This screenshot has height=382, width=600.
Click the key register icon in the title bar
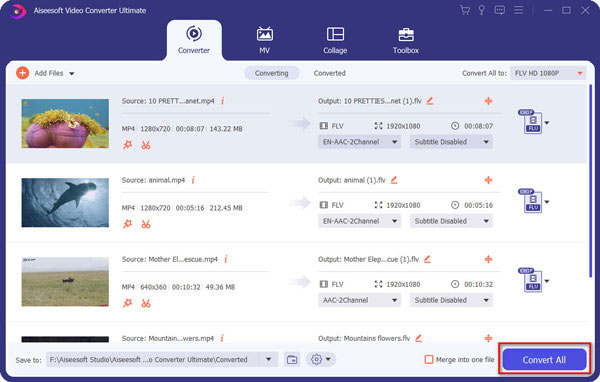tap(482, 10)
